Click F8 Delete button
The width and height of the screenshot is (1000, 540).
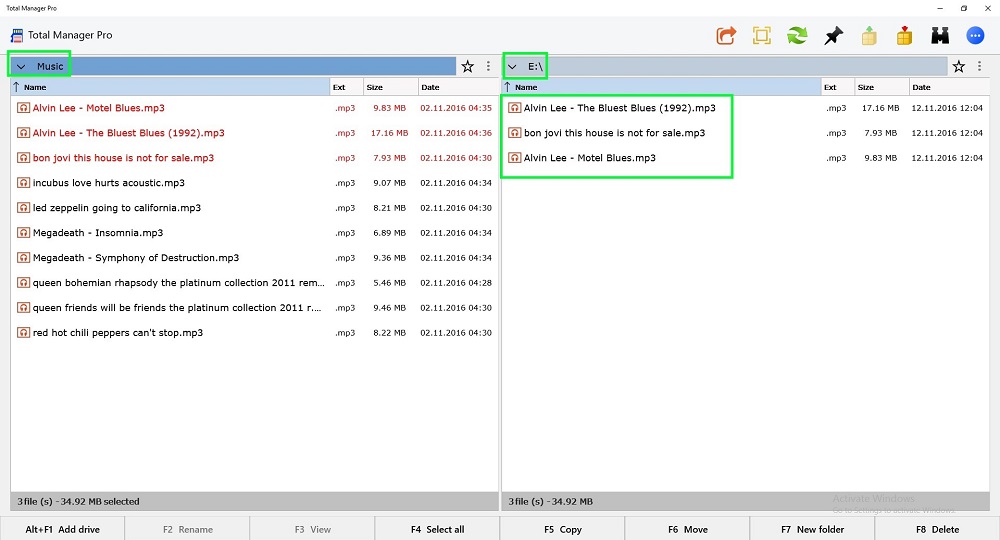938,529
